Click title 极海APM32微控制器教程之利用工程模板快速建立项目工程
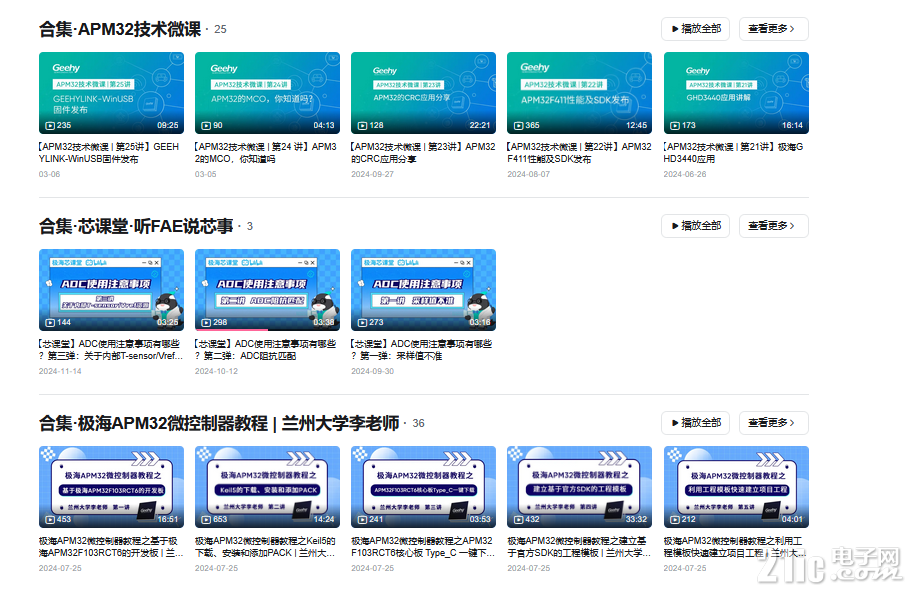 [x=734, y=547]
